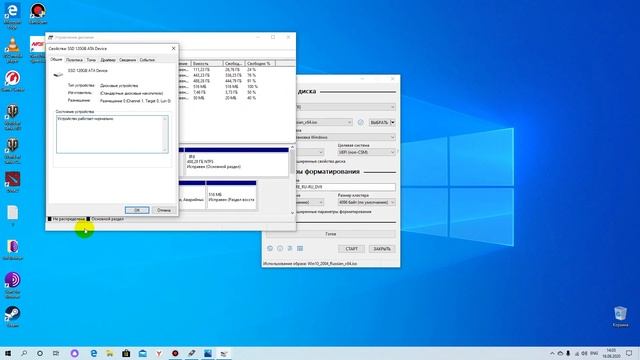Open Mail app on taskbar
Screen dimensions: 640x360
[x=142, y=353]
